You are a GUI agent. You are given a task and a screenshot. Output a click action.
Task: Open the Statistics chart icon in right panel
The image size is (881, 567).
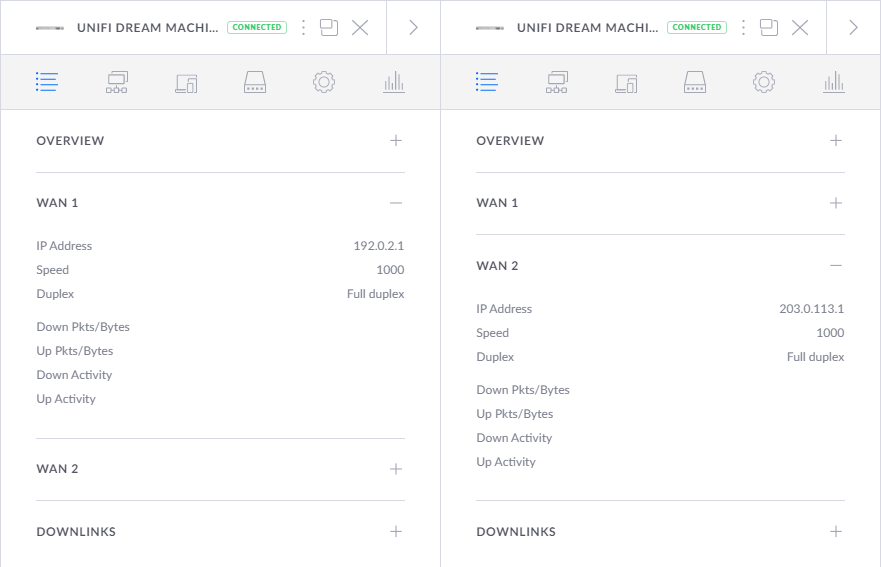pos(834,82)
